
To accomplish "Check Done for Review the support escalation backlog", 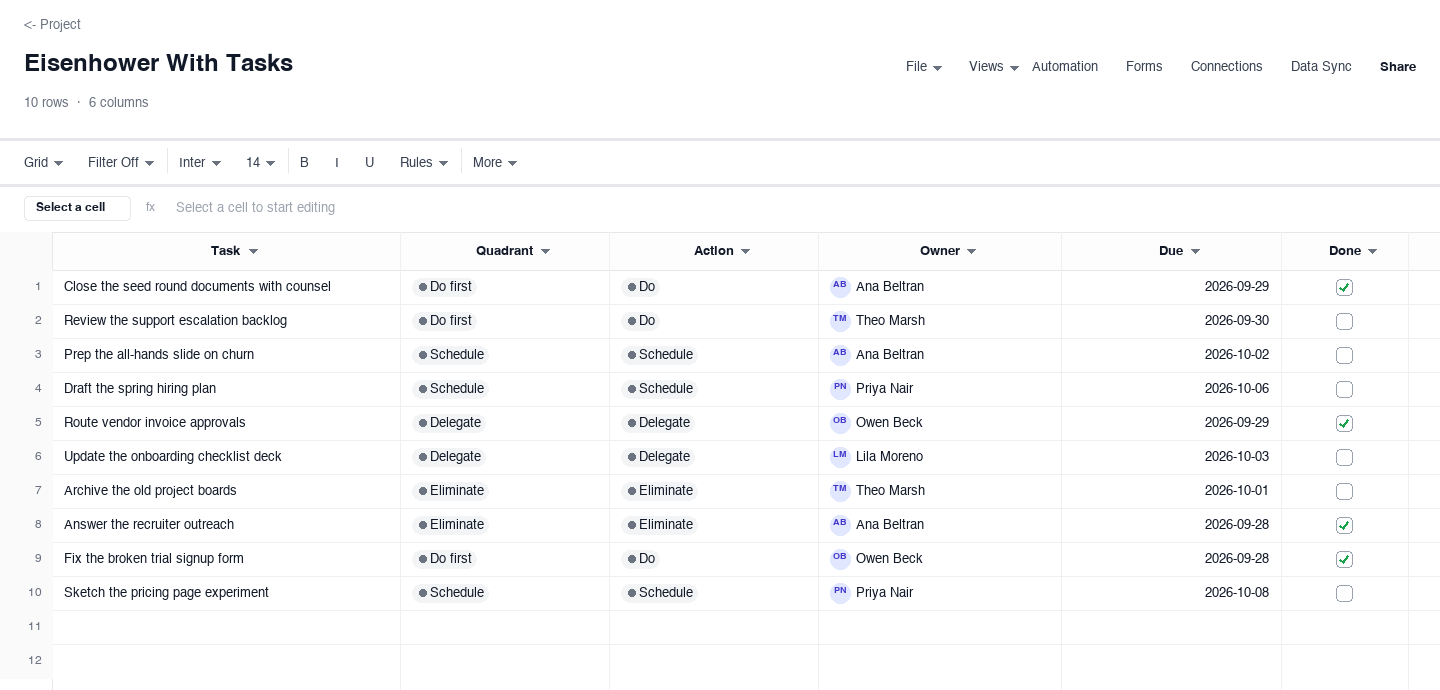I will tap(1344, 321).
